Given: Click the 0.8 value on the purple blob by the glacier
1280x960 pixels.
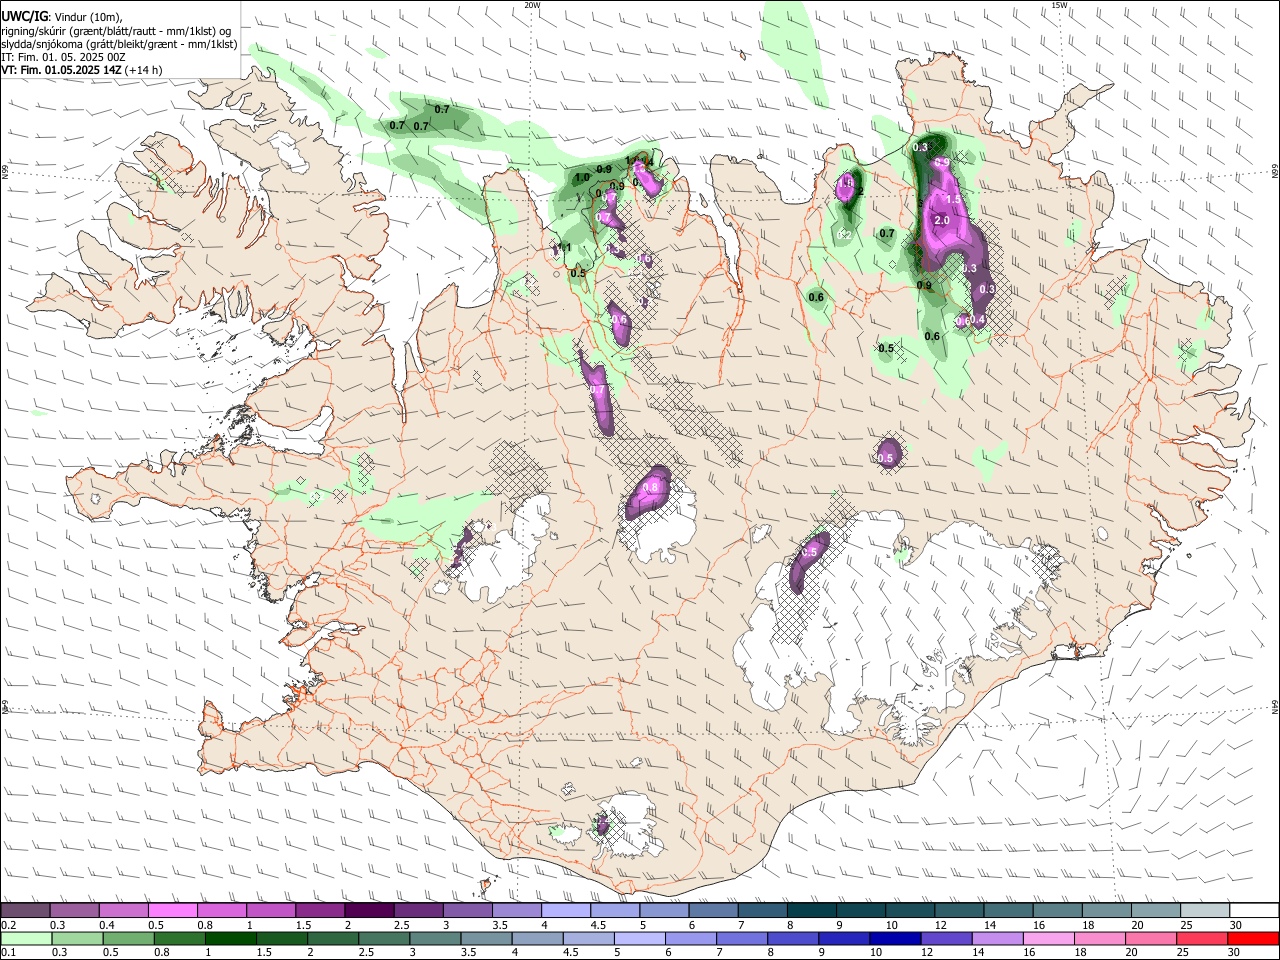Looking at the screenshot, I should point(651,487).
